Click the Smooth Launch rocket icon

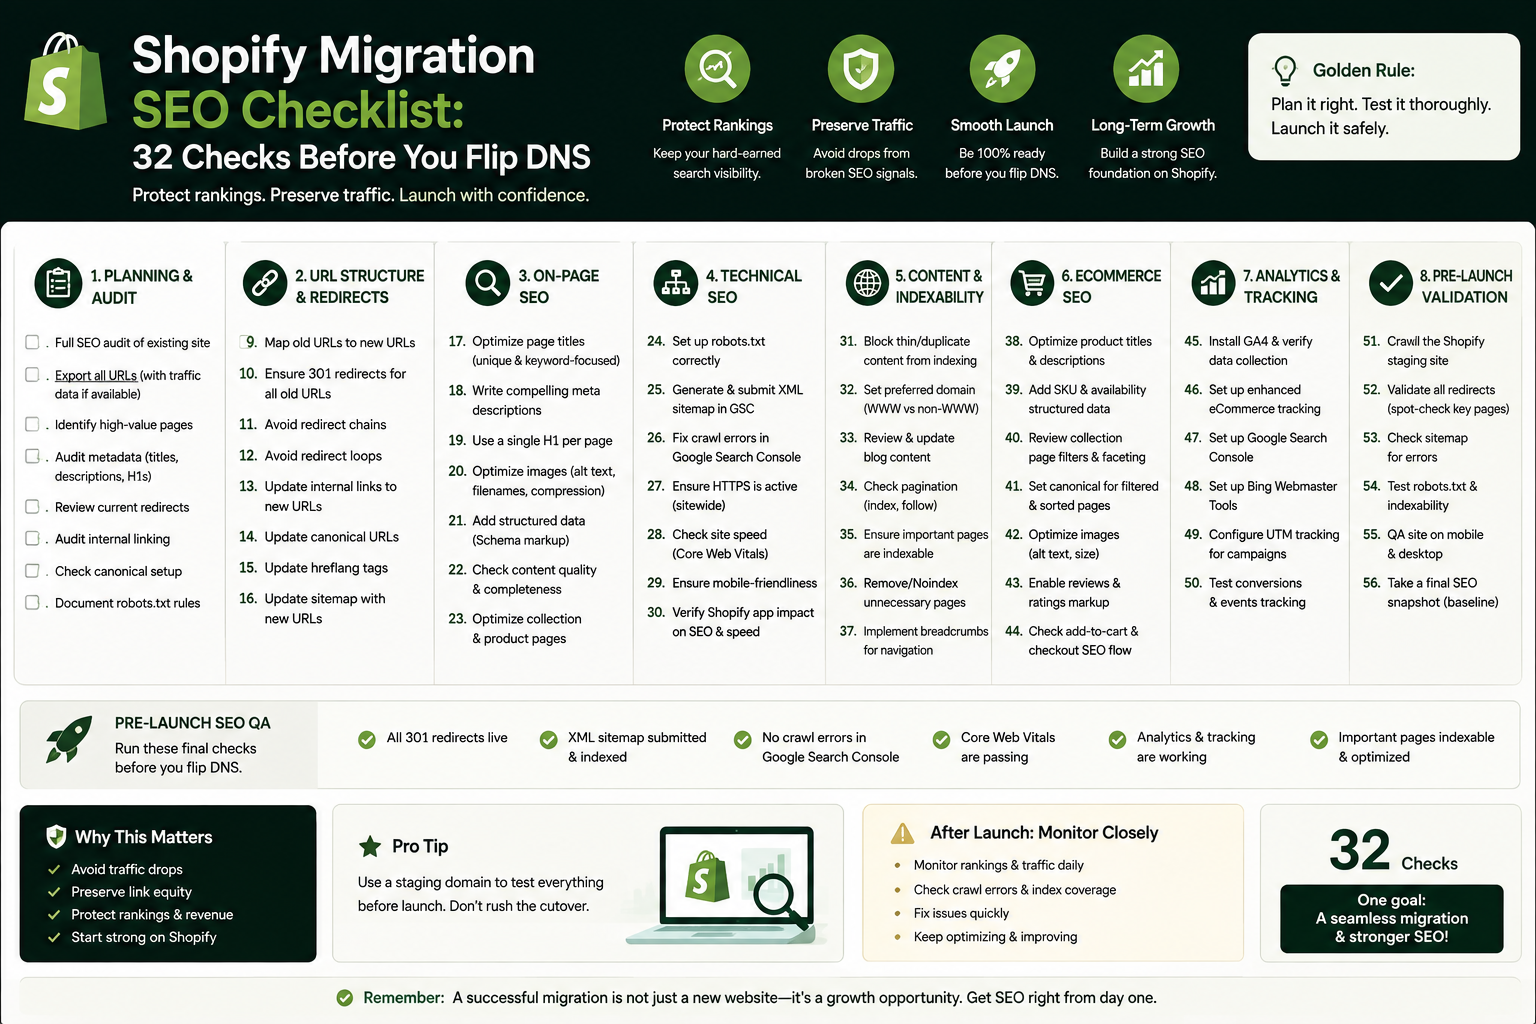pos(1002,69)
